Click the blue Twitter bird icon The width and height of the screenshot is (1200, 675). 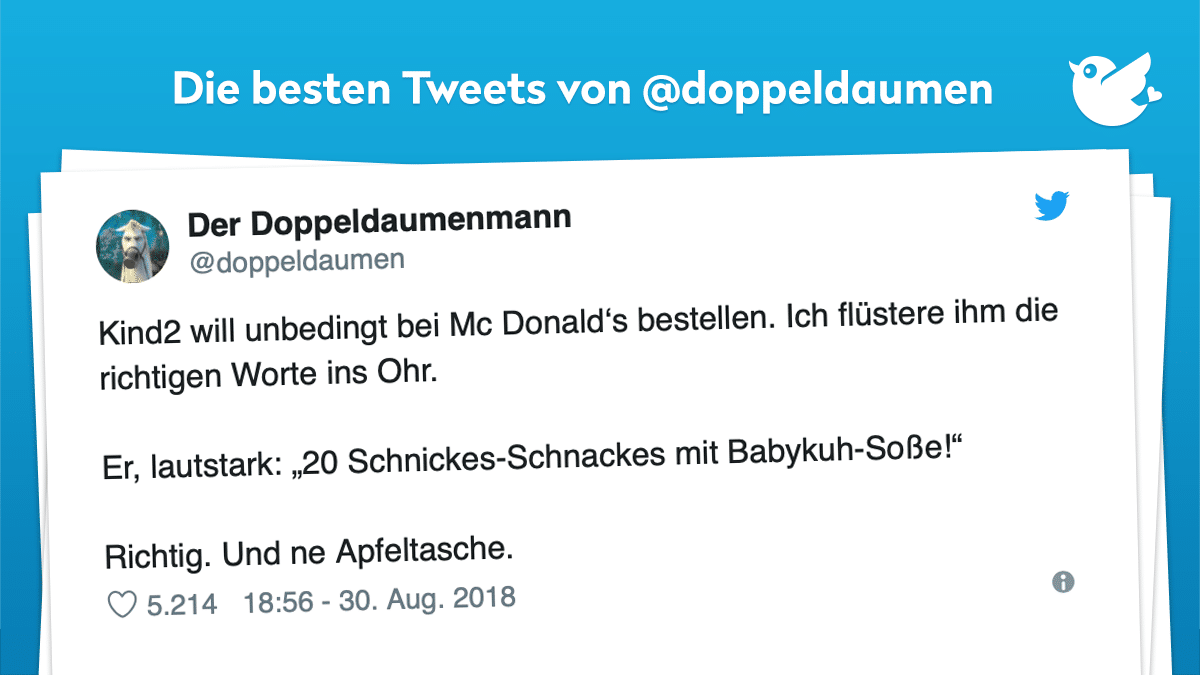tap(1052, 206)
